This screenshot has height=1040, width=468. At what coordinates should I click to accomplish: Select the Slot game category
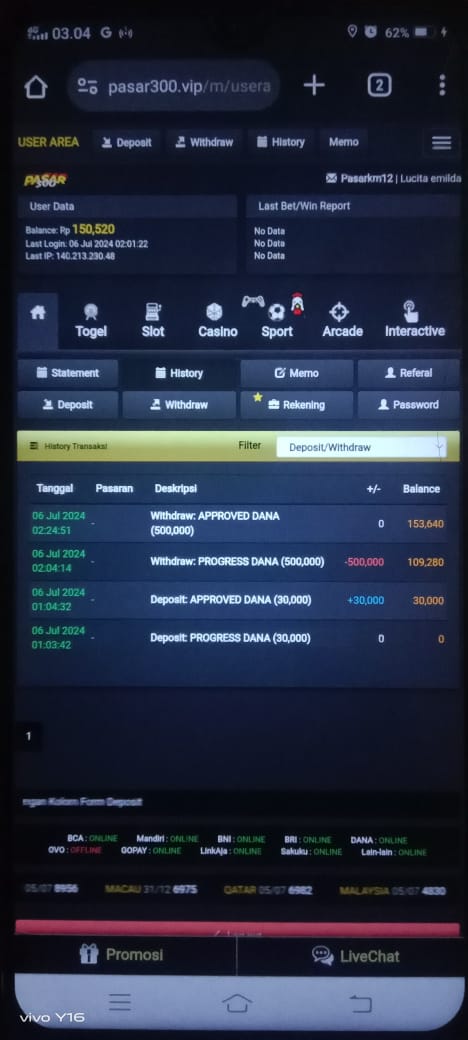pos(153,321)
